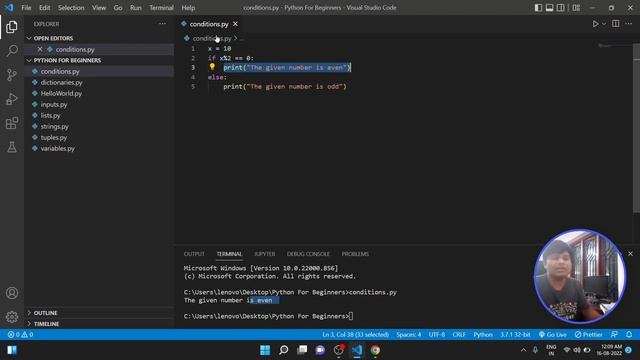Change end of line sequence CRLF
The image size is (640, 360).
pos(459,334)
